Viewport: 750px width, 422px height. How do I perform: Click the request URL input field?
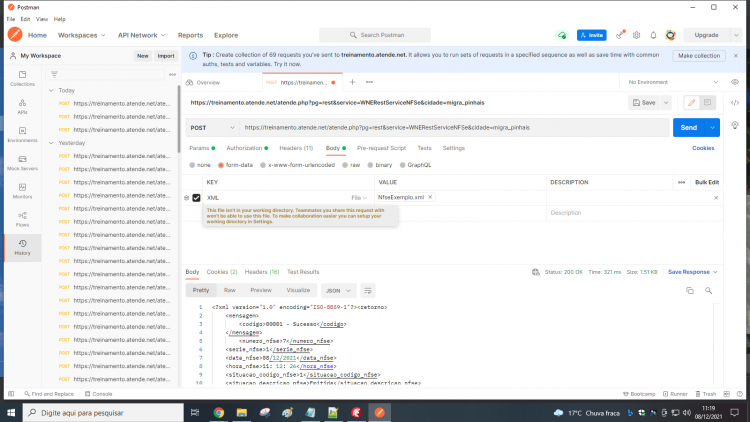(454, 128)
